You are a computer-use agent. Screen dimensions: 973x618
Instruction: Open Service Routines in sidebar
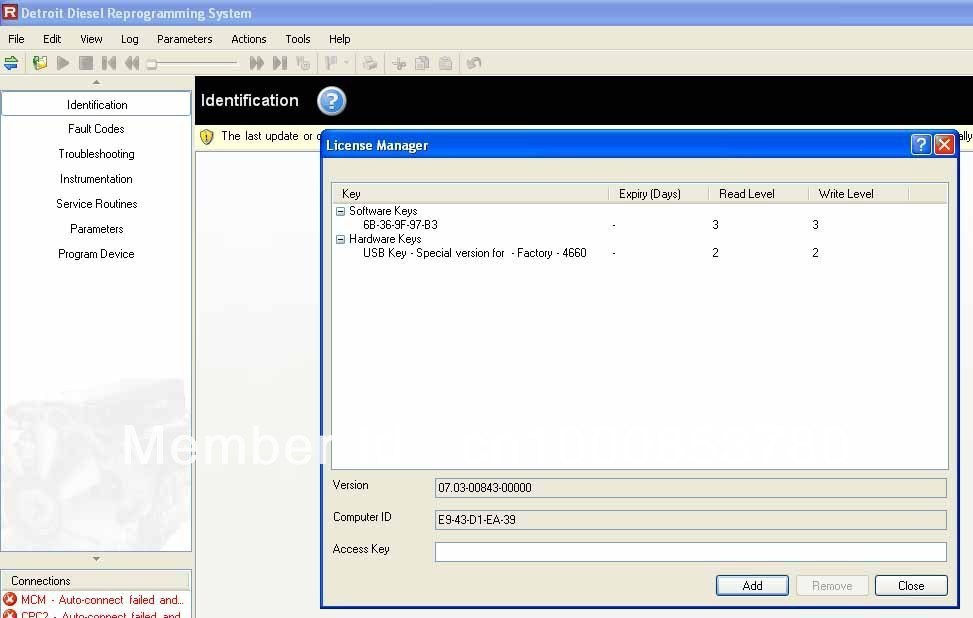click(96, 204)
